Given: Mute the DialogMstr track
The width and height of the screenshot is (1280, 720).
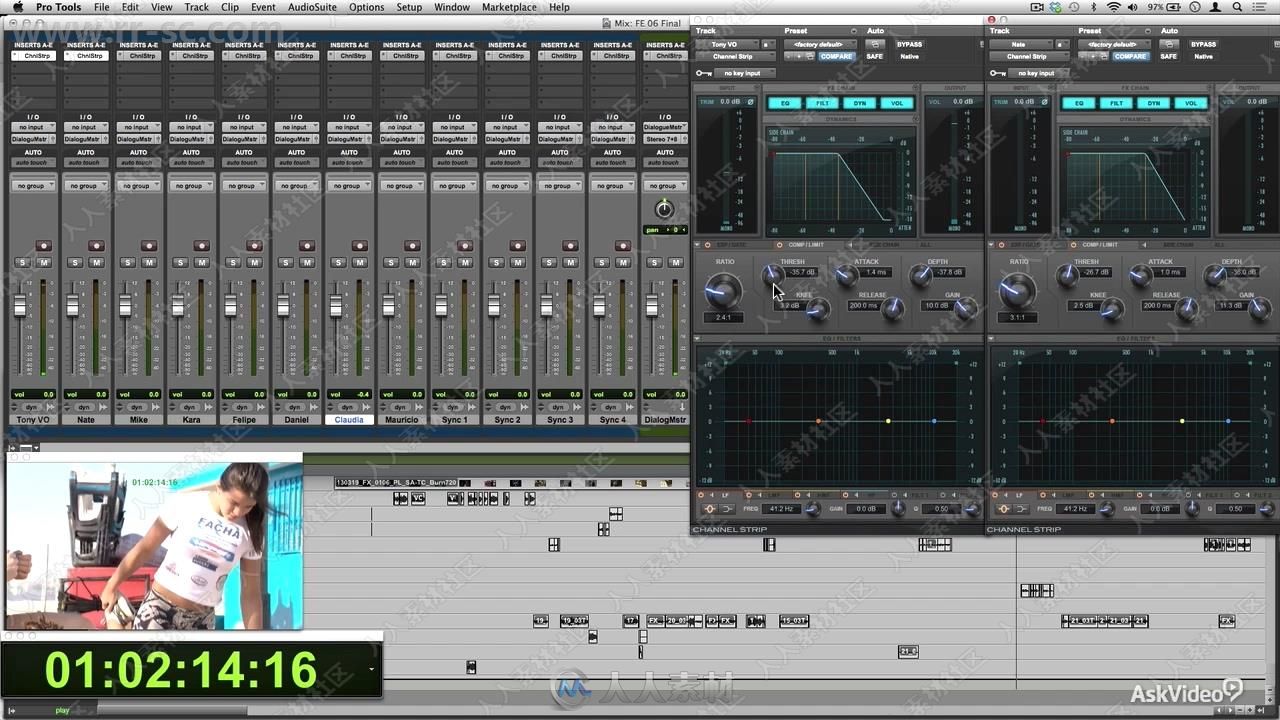Looking at the screenshot, I should point(676,262).
